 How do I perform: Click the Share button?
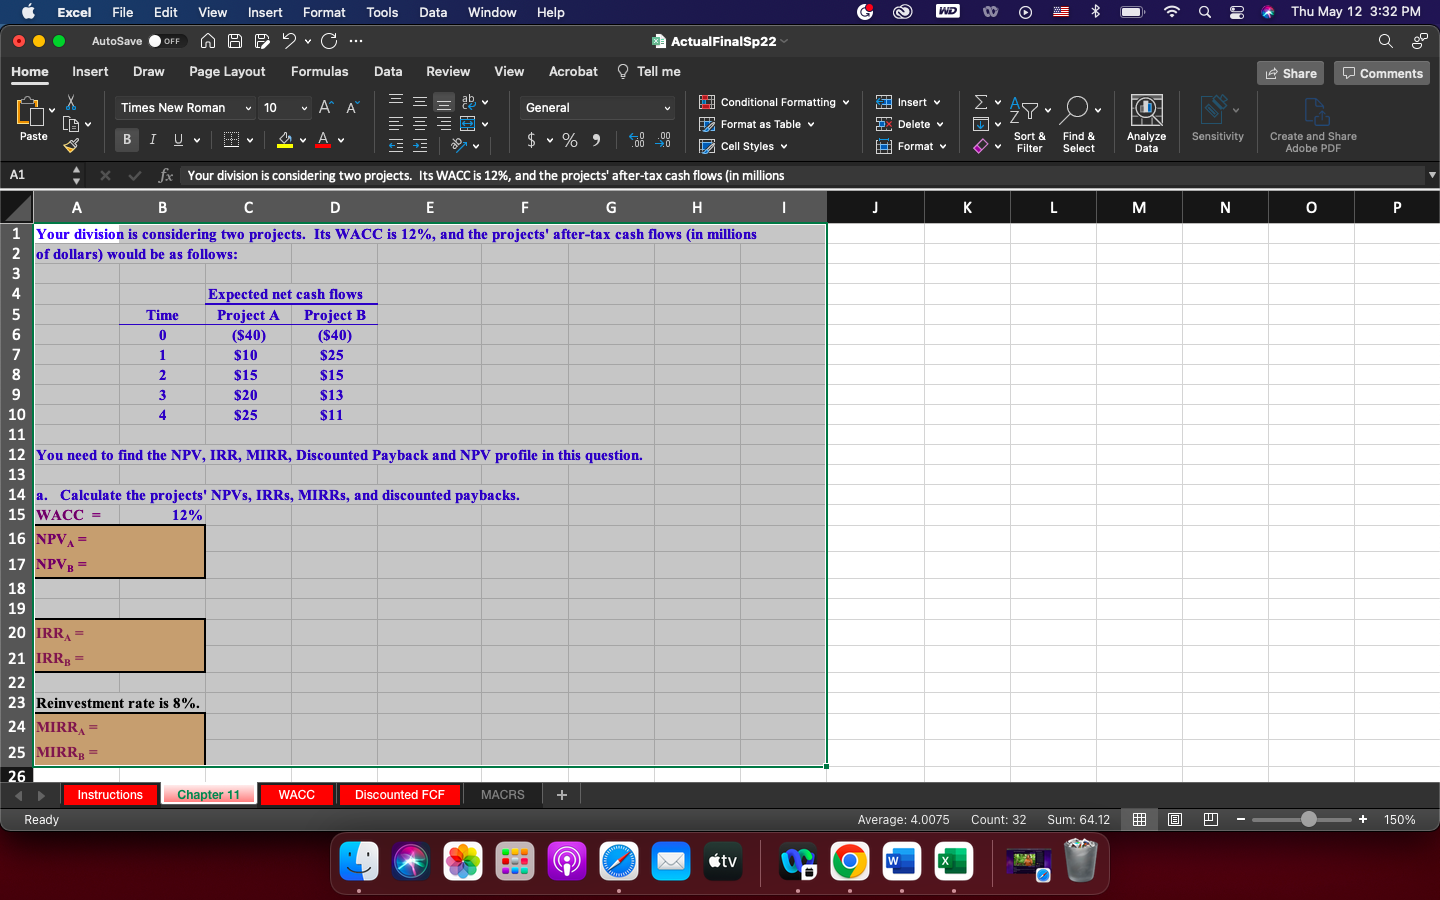(1290, 73)
